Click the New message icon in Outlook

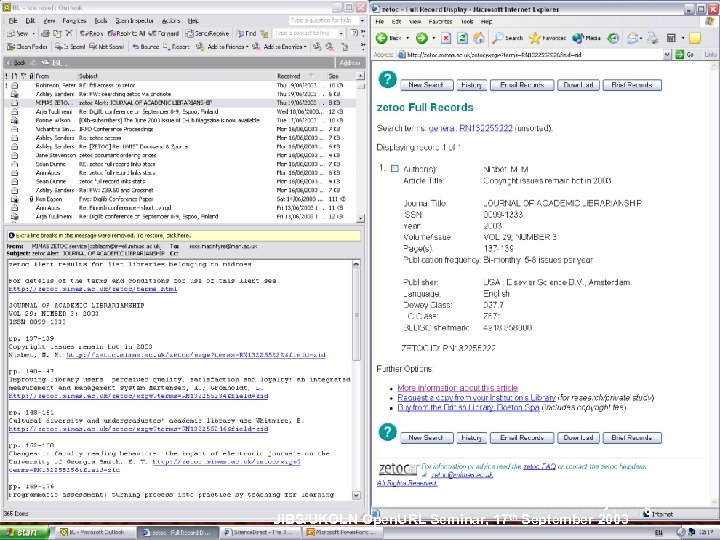click(x=17, y=34)
